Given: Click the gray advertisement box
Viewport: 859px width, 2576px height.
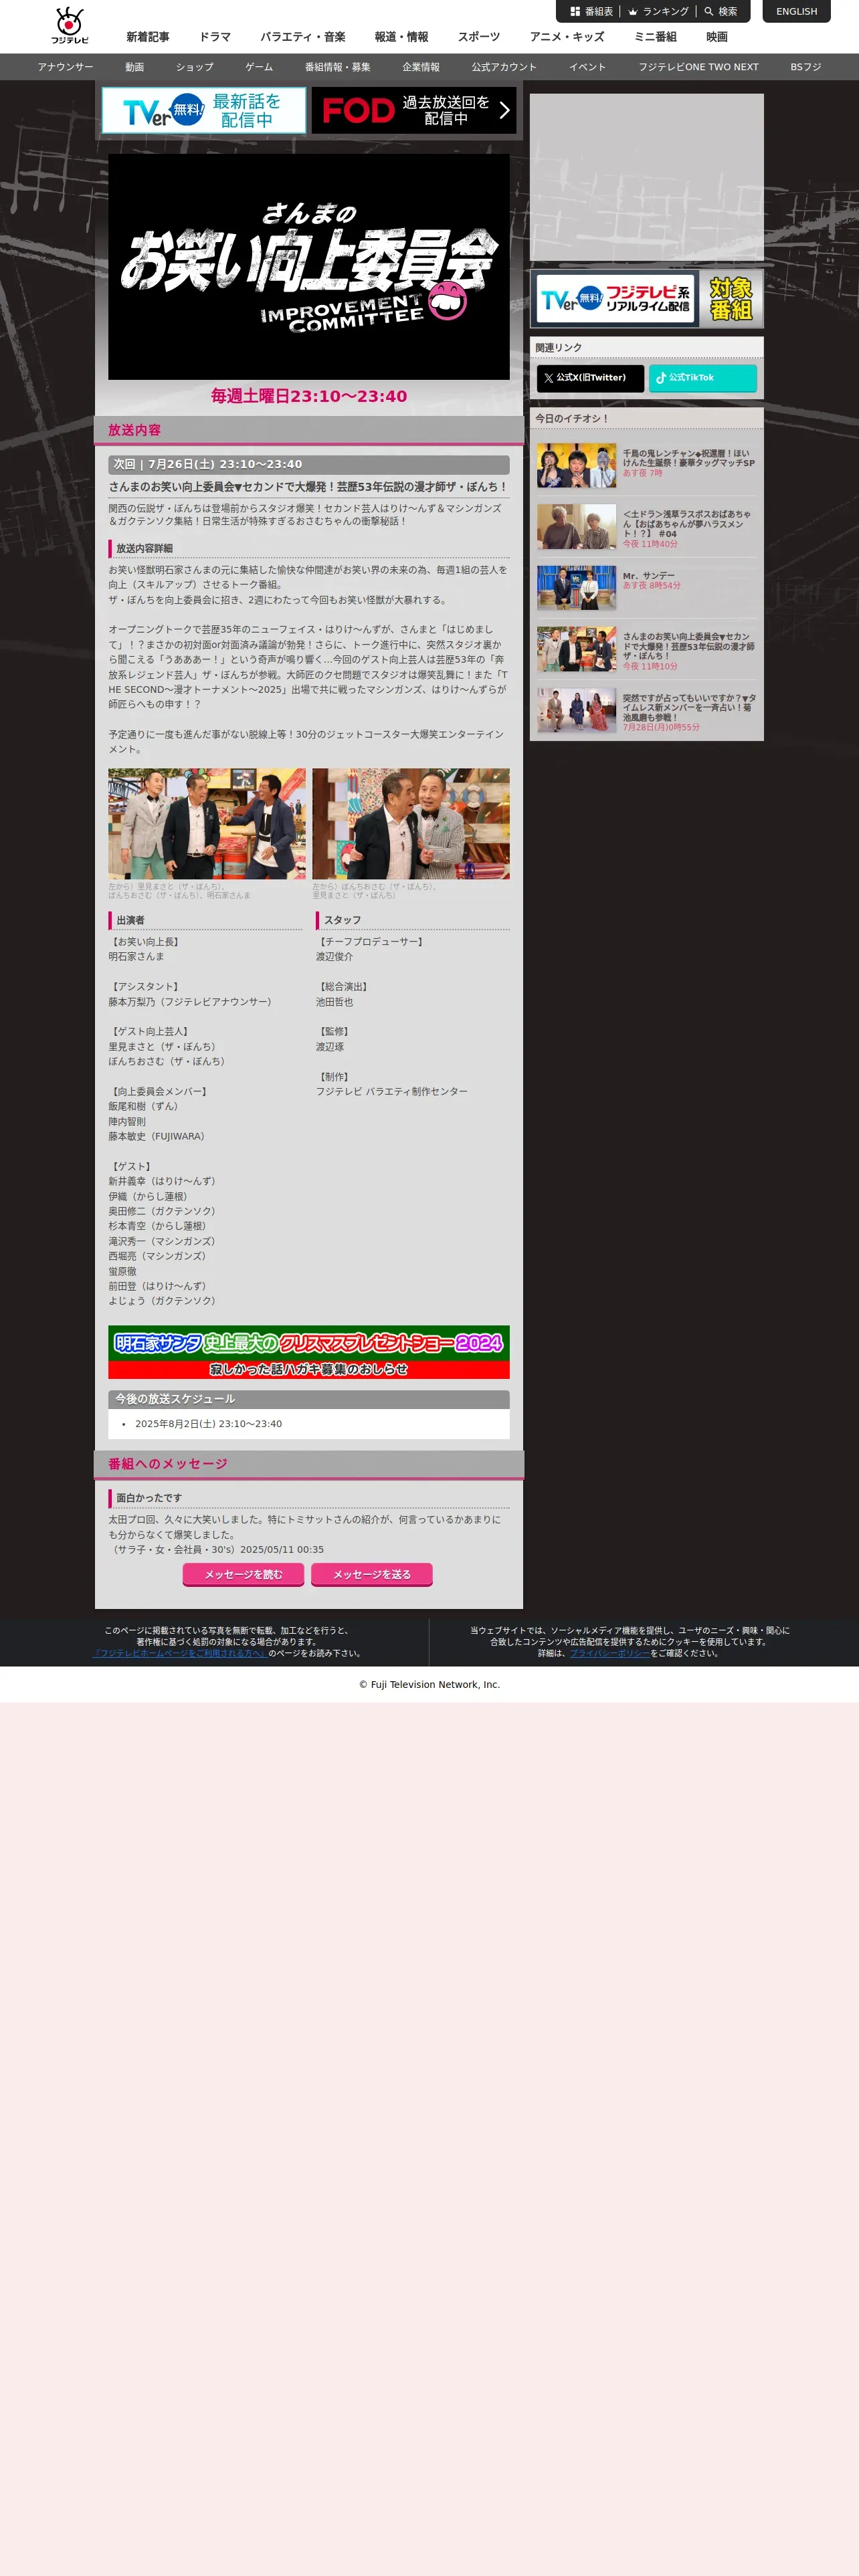Looking at the screenshot, I should click(647, 178).
